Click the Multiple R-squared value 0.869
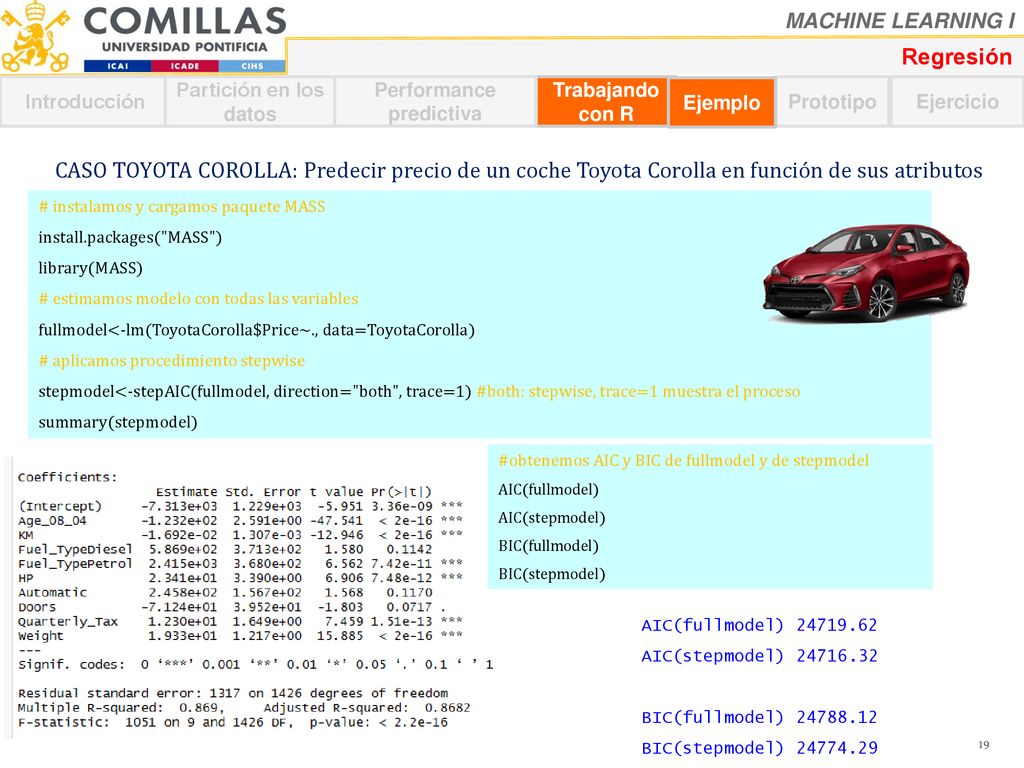Screen dimensions: 1024x768 tap(199, 707)
